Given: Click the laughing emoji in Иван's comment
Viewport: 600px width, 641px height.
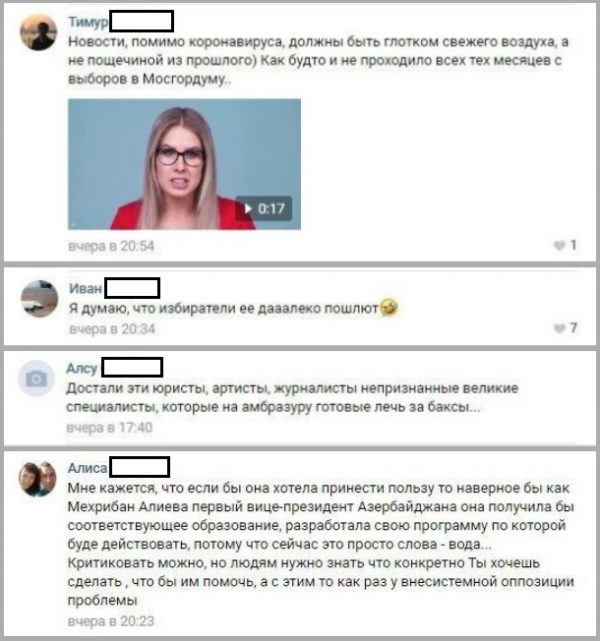Looking at the screenshot, I should point(389,307).
